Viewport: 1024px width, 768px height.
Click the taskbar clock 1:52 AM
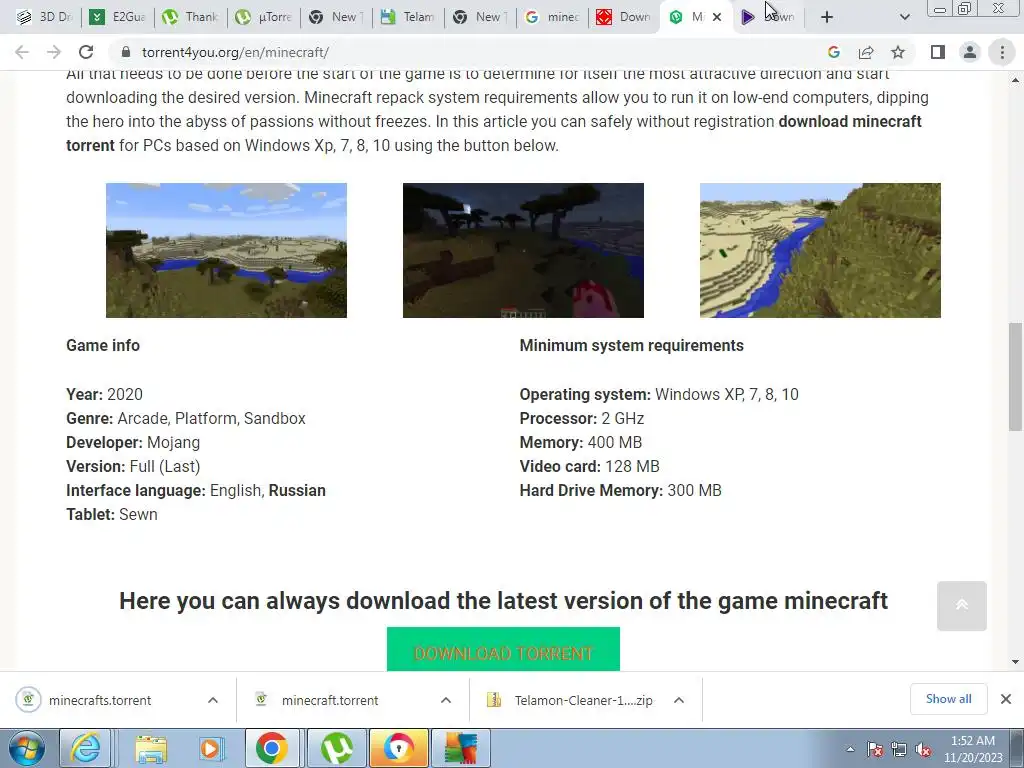click(973, 749)
